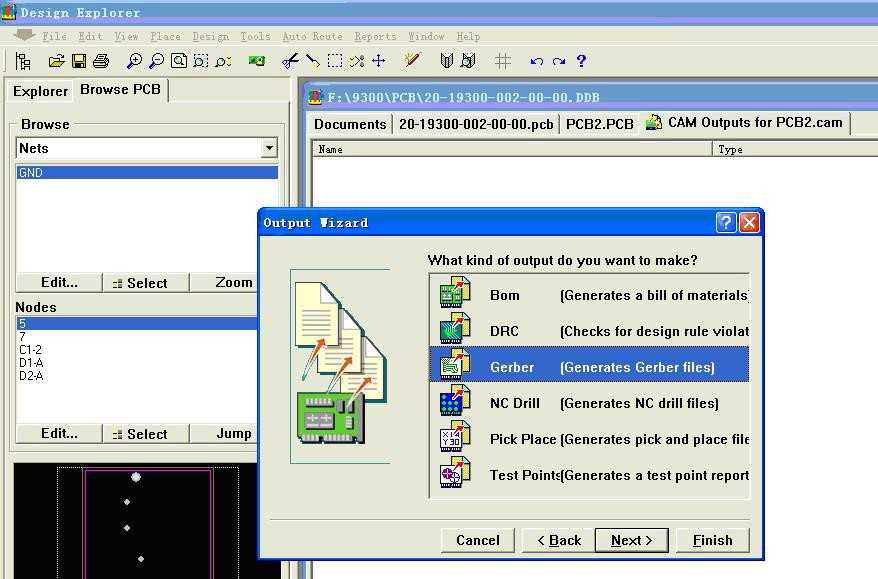This screenshot has height=579, width=878.
Task: Choose the Bom output type
Action: [x=589, y=293]
